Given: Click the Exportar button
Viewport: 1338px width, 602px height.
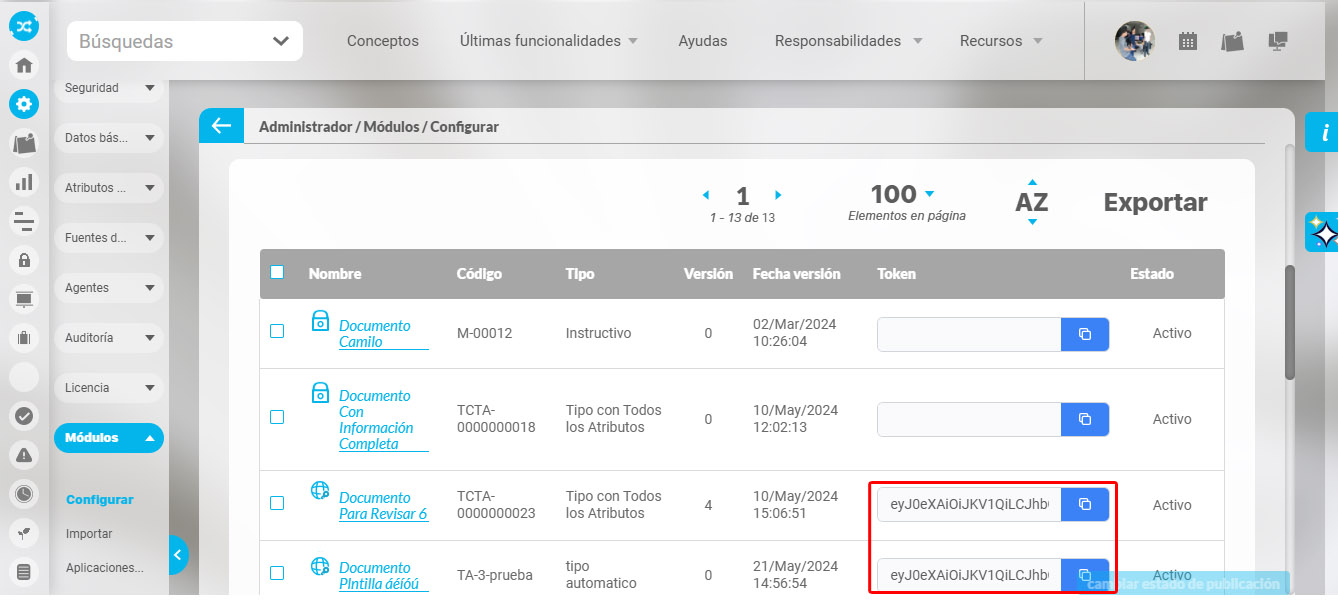Looking at the screenshot, I should click(1155, 203).
